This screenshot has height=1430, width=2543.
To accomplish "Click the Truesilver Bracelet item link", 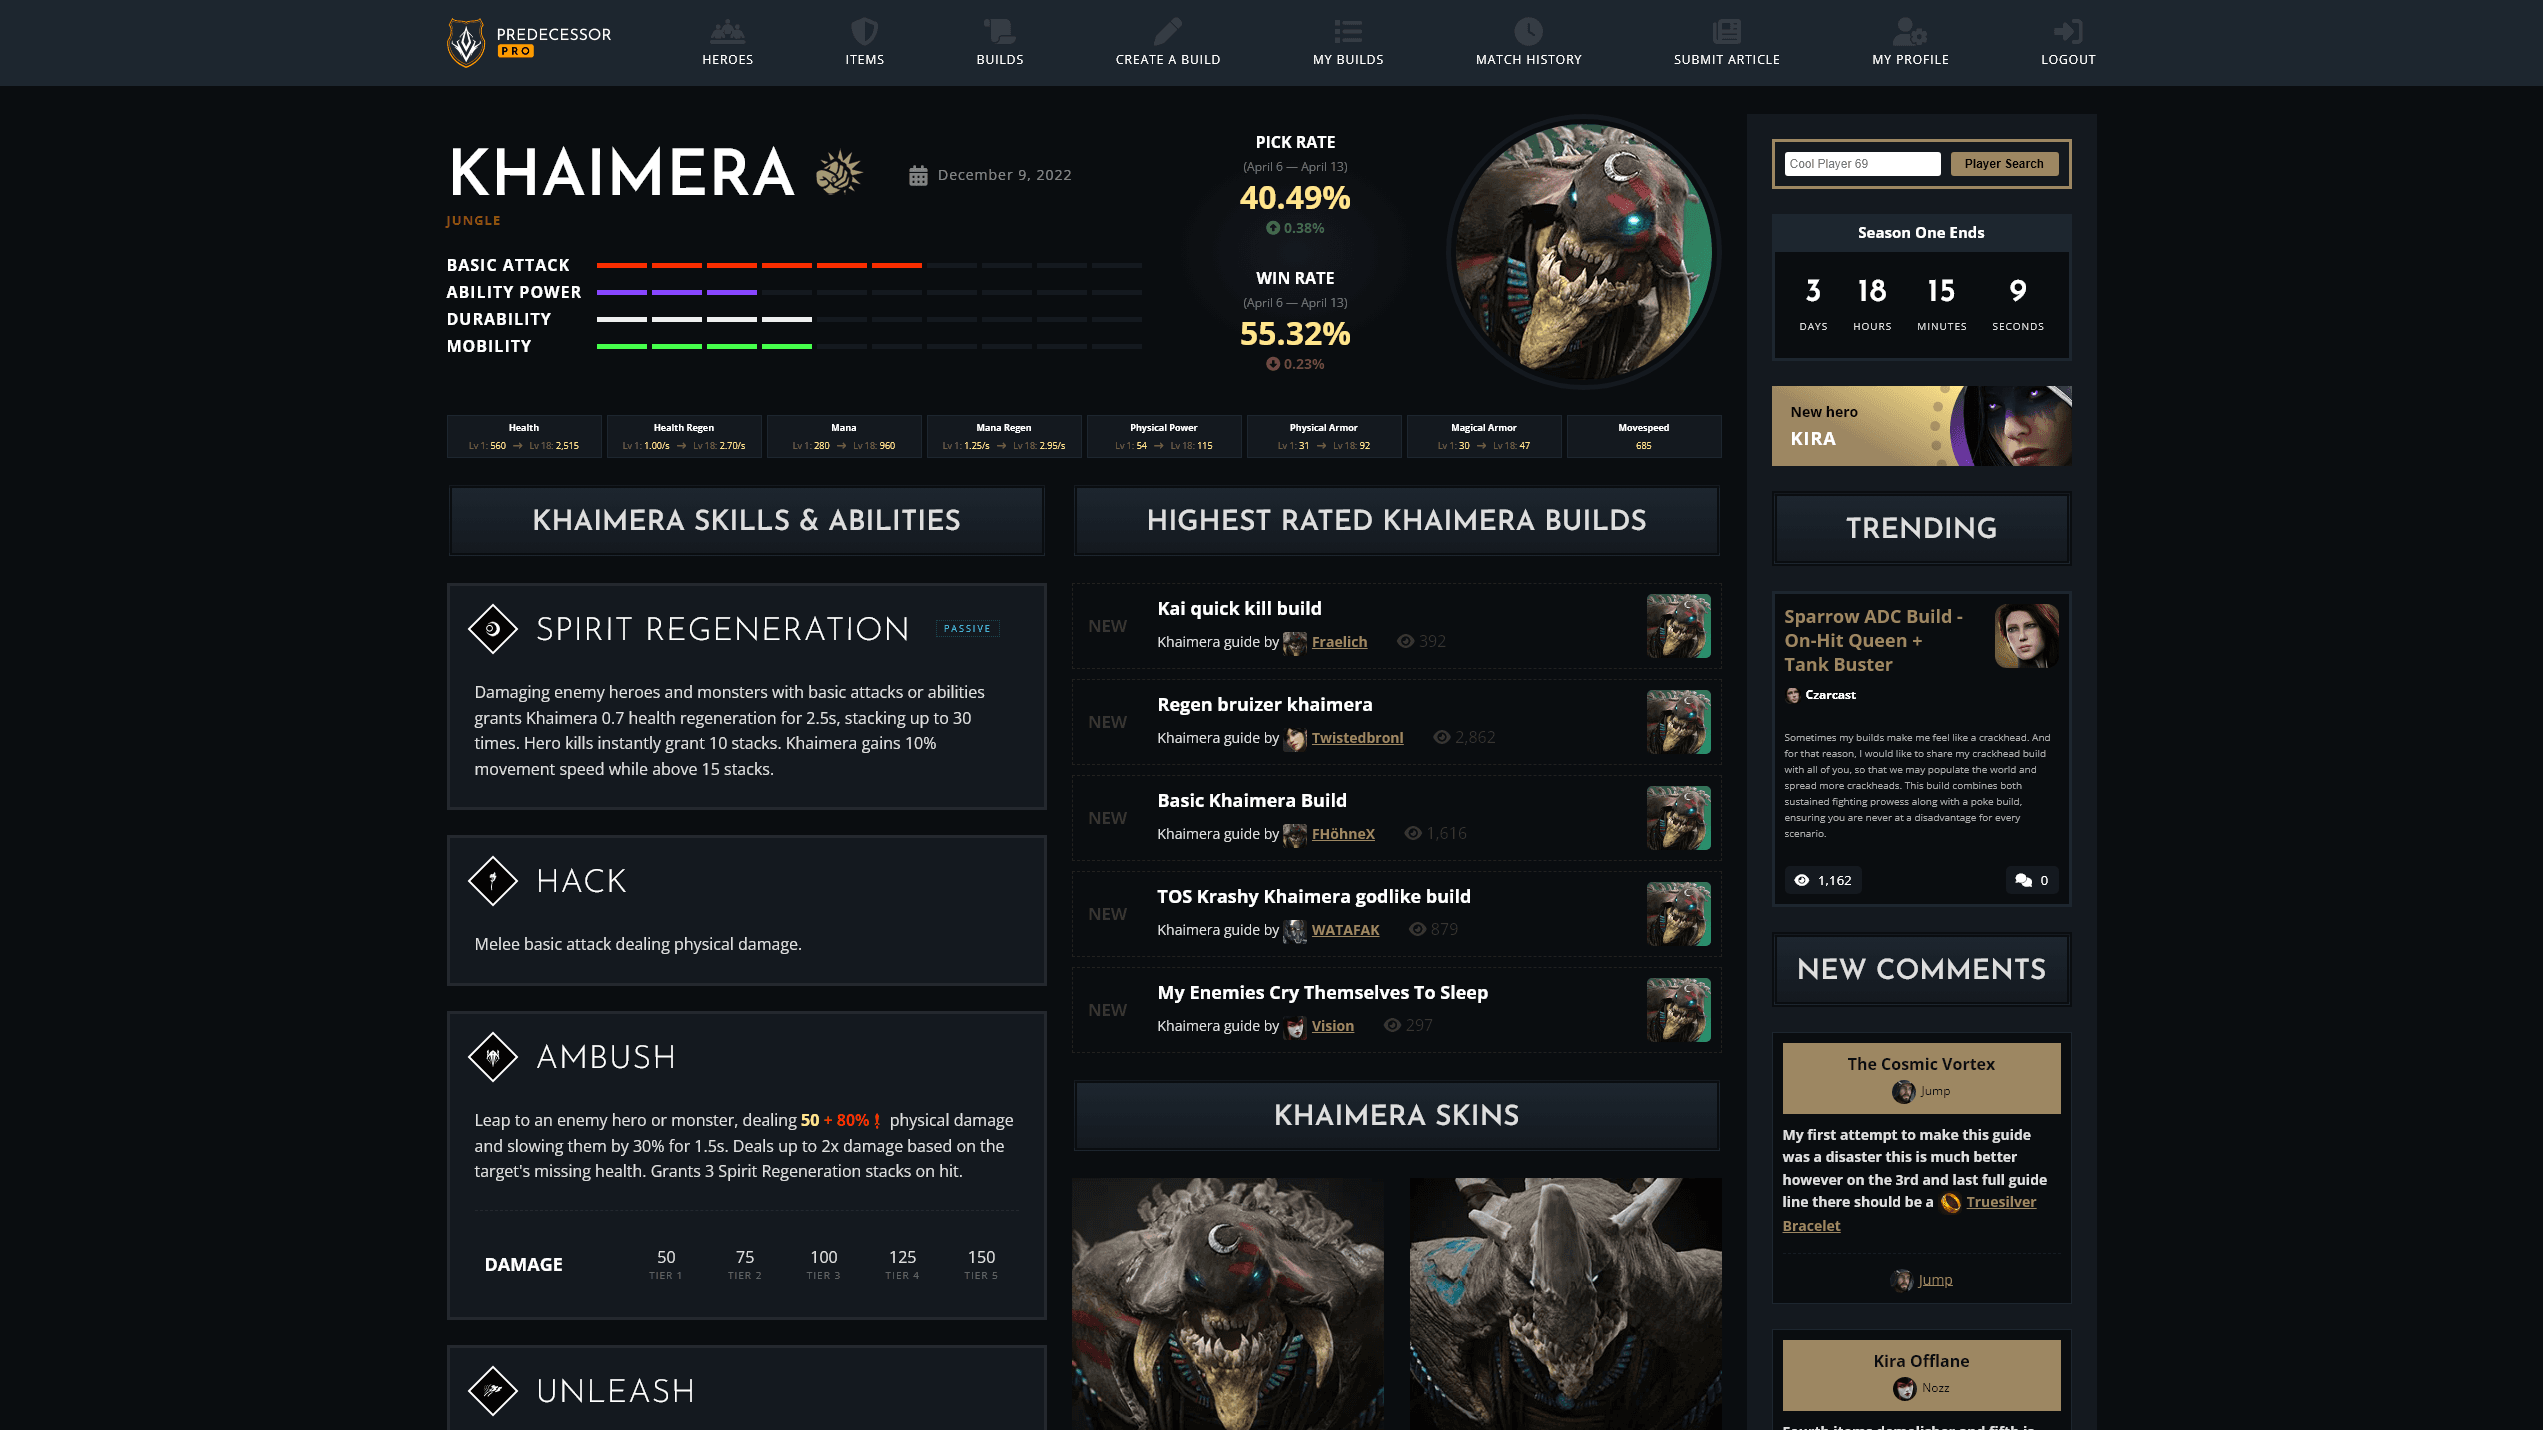I will (x=1909, y=1214).
